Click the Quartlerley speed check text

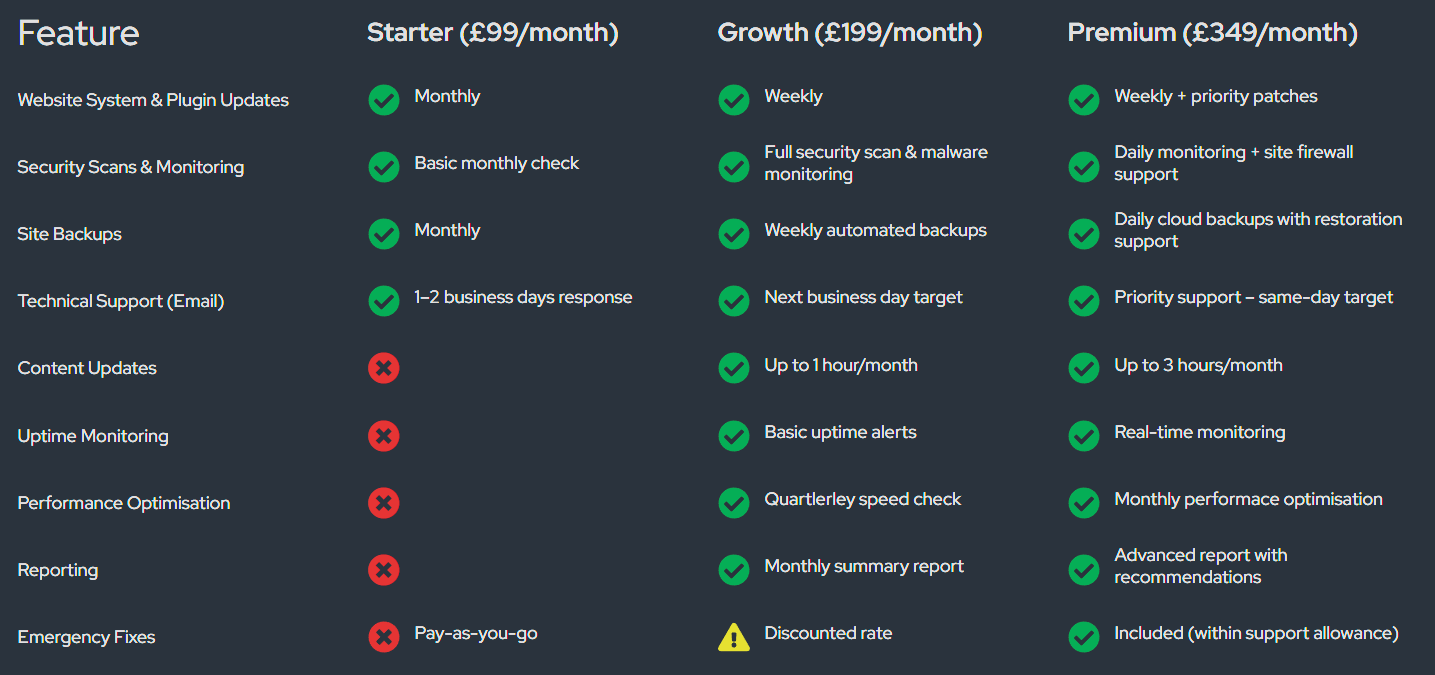pyautogui.click(x=863, y=499)
